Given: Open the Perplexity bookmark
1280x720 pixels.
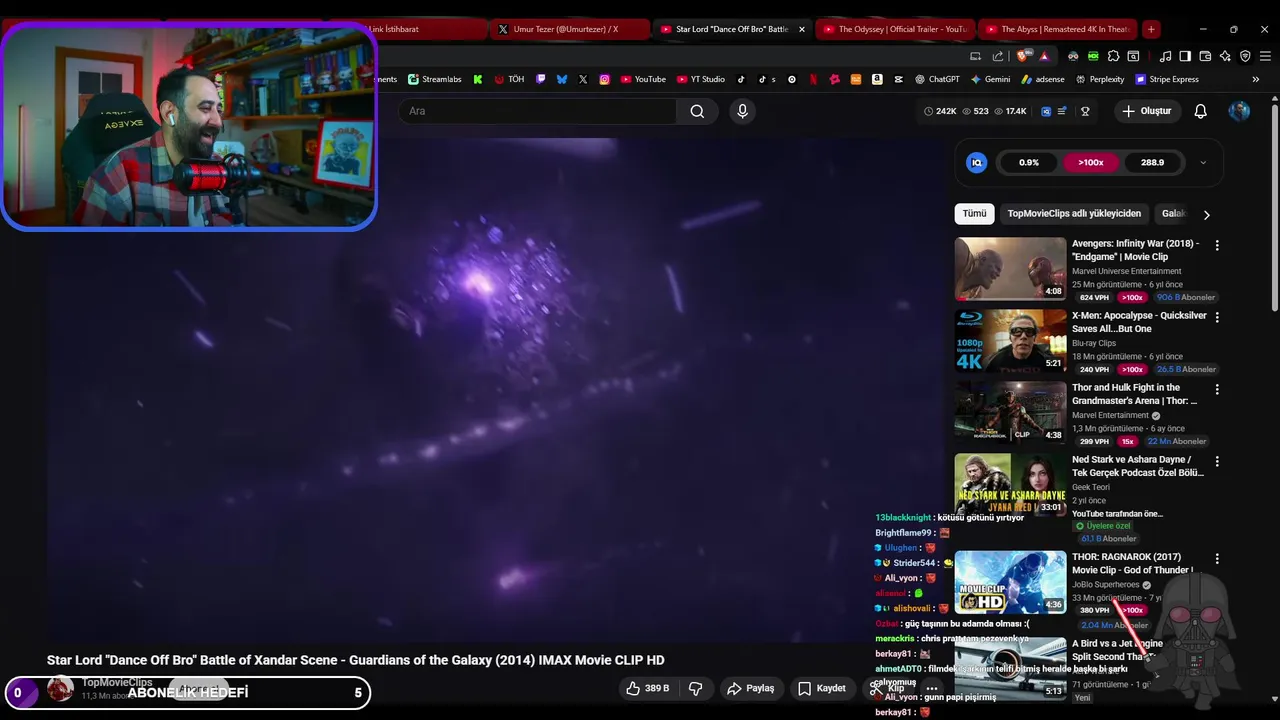Looking at the screenshot, I should click(x=1099, y=79).
